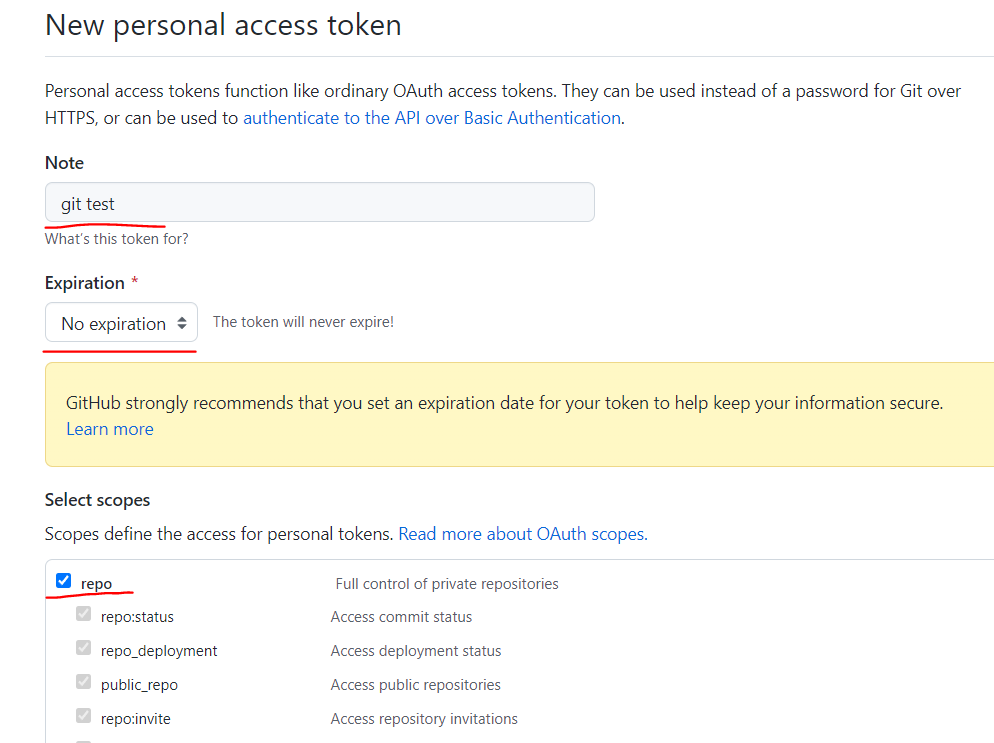The width and height of the screenshot is (994, 743).
Task: Uncheck the repo scope checkbox
Action: (x=63, y=581)
